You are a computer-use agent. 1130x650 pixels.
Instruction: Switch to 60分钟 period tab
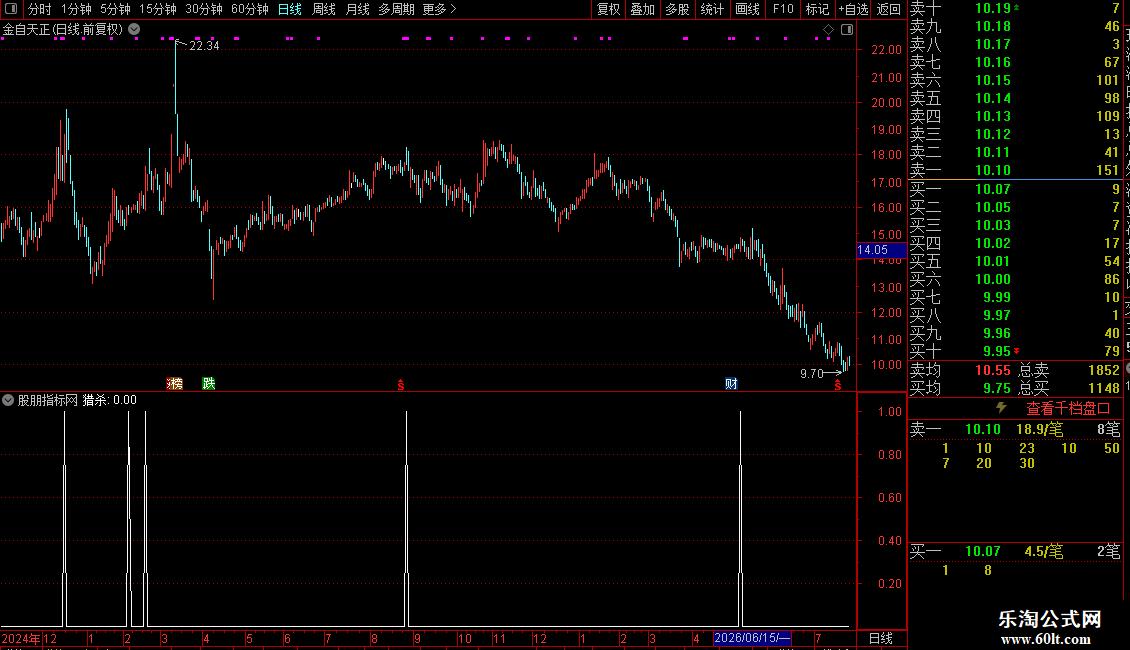(249, 9)
